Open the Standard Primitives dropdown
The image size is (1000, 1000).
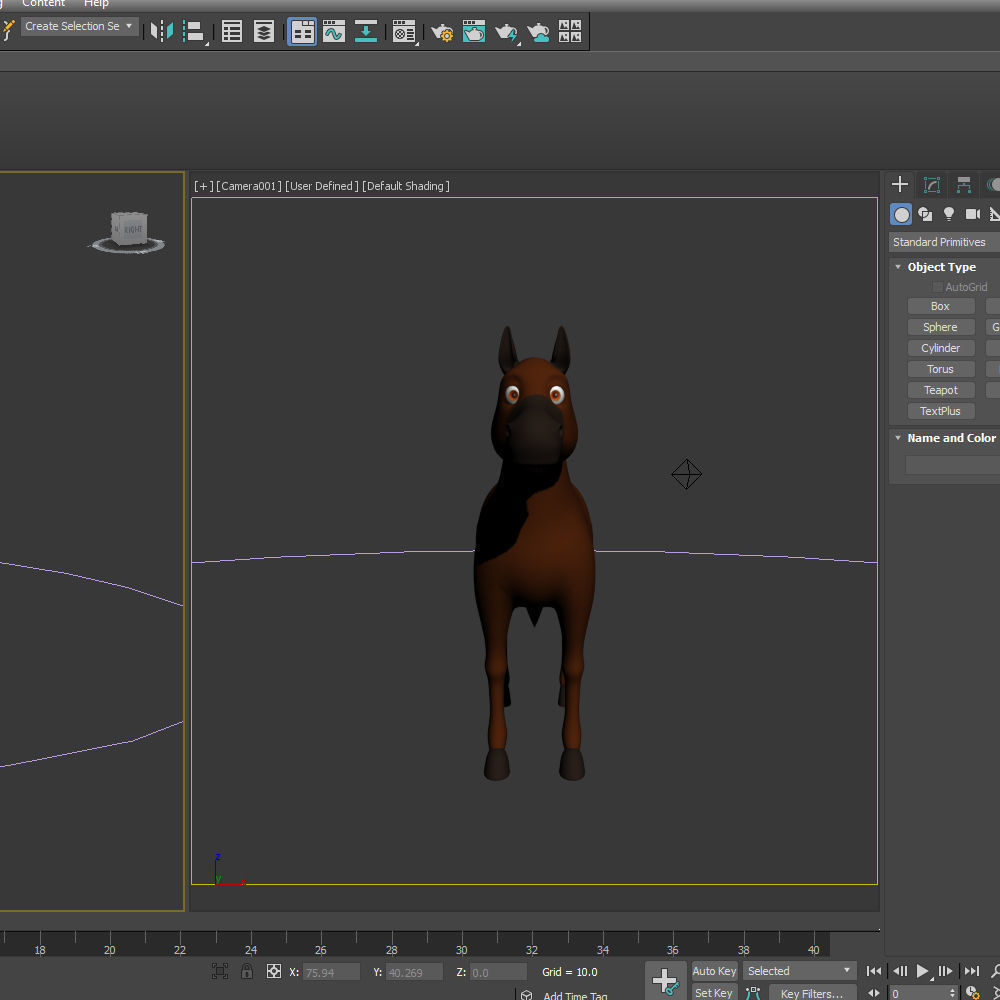point(945,242)
